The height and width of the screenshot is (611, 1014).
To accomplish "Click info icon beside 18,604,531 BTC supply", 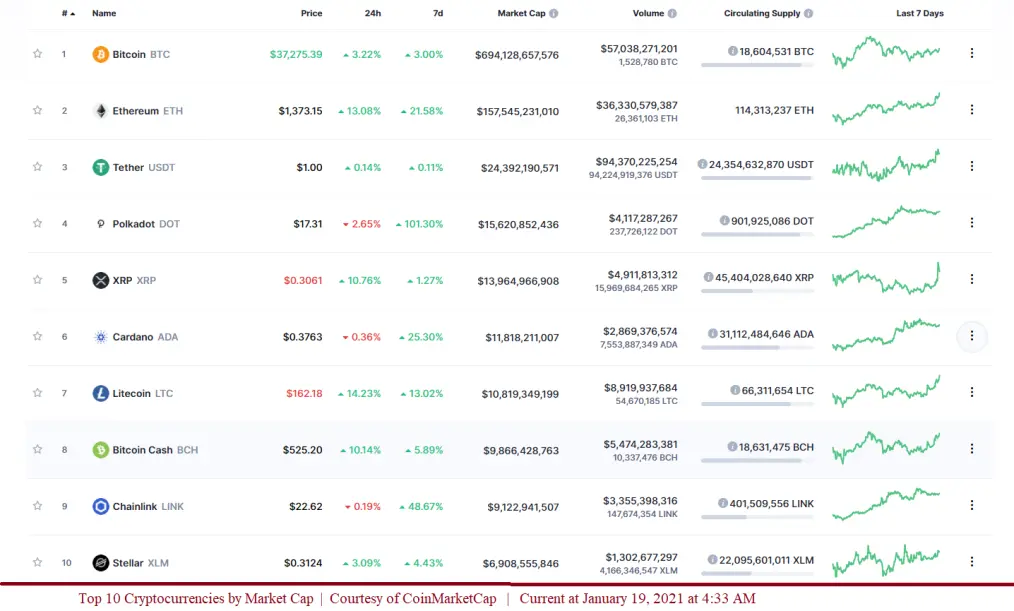I will (x=733, y=51).
